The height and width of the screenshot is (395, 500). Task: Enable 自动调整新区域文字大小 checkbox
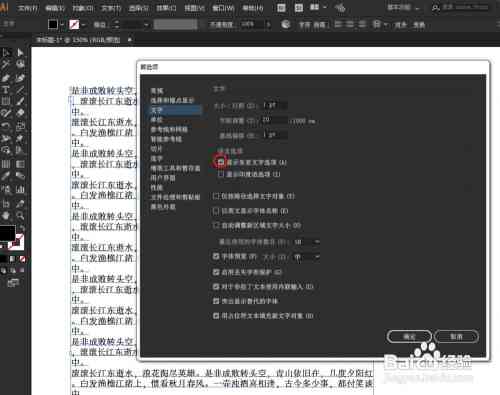coord(216,225)
